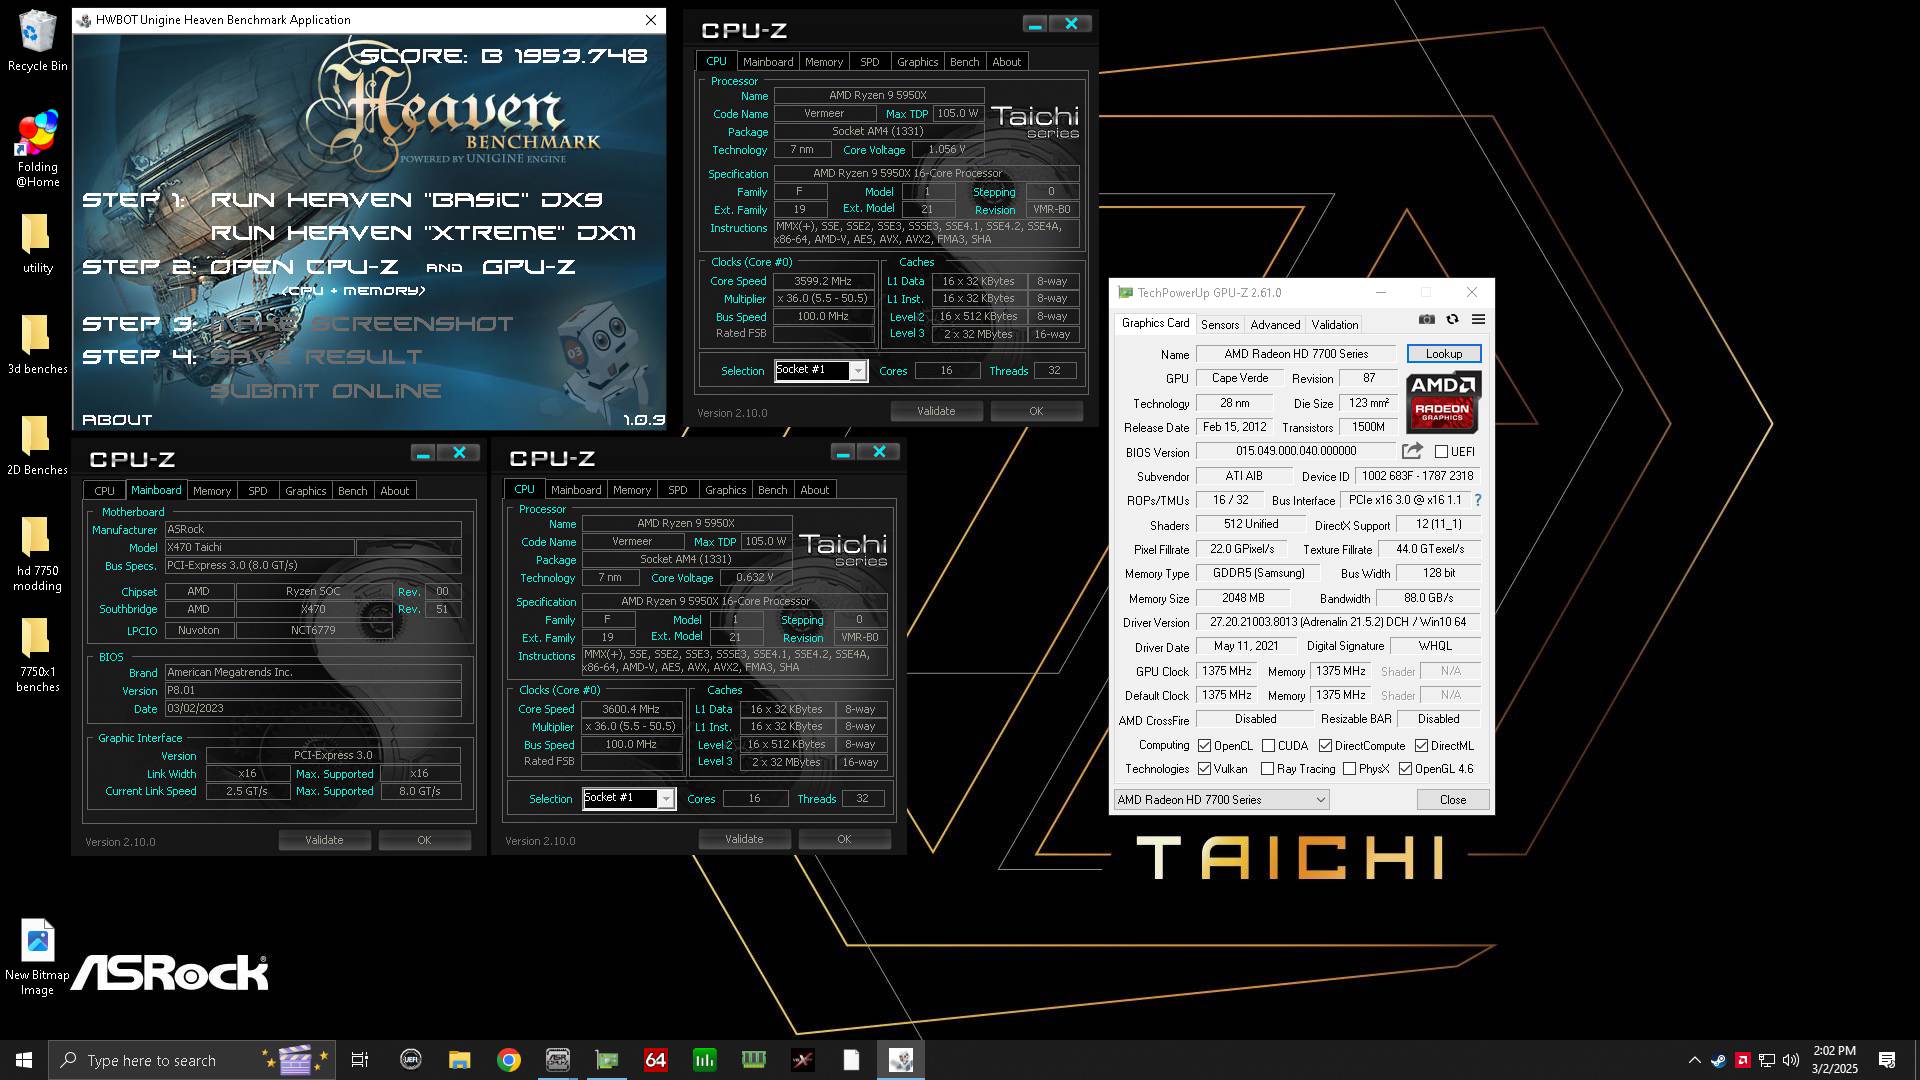The image size is (1920, 1080).
Task: Click Validate in top CPU-Z window
Action: pyautogui.click(x=936, y=411)
